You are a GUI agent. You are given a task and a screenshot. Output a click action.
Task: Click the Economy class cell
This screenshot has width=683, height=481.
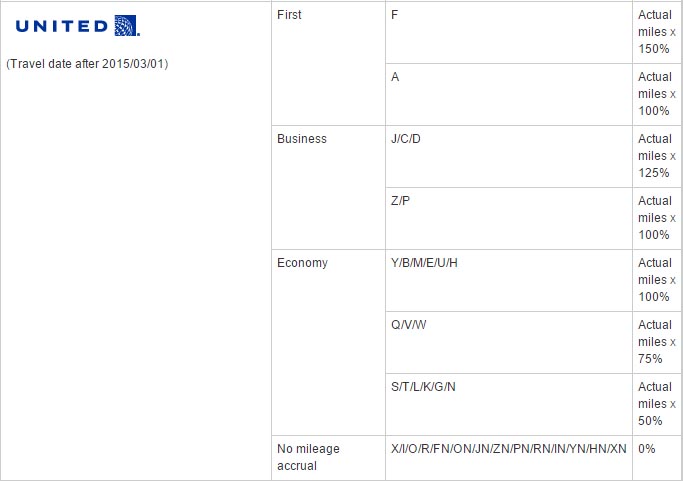(328, 342)
